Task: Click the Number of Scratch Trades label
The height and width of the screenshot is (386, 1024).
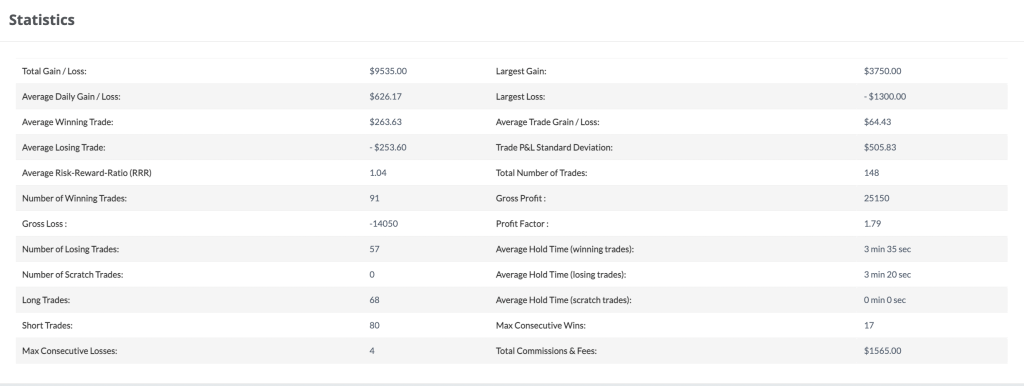Action: [72, 275]
